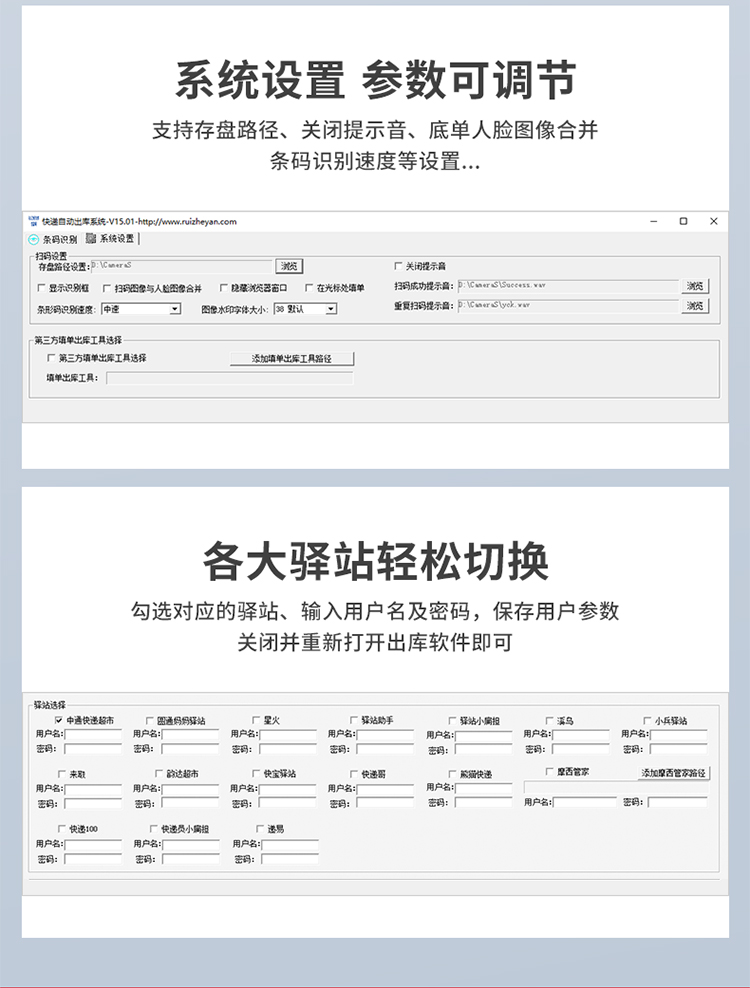Check 隐藏浏览器窗口 option
This screenshot has height=988, width=750.
pyautogui.click(x=224, y=288)
